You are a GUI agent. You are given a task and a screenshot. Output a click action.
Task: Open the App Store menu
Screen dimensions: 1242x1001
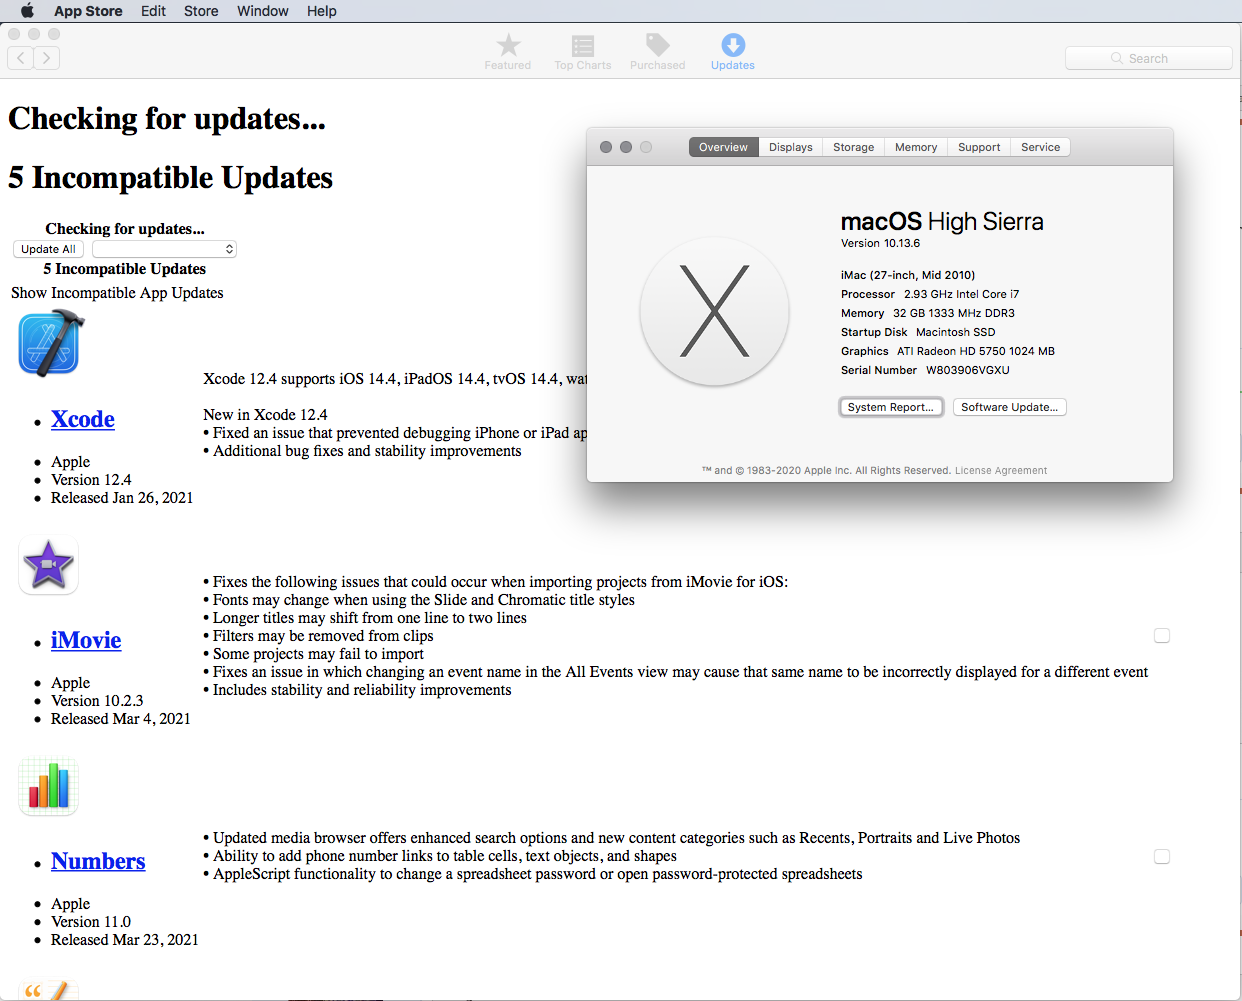click(88, 11)
